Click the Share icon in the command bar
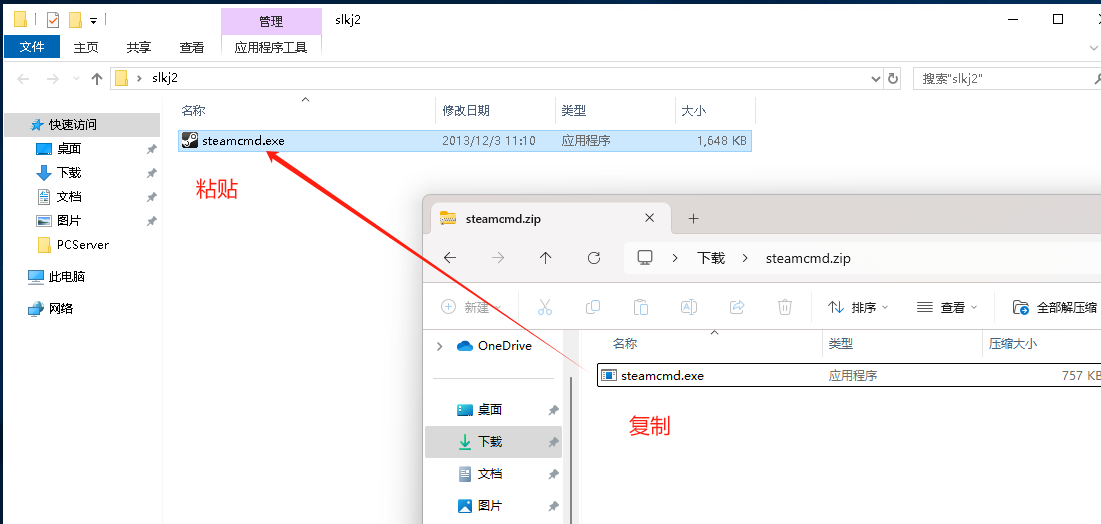 click(737, 307)
